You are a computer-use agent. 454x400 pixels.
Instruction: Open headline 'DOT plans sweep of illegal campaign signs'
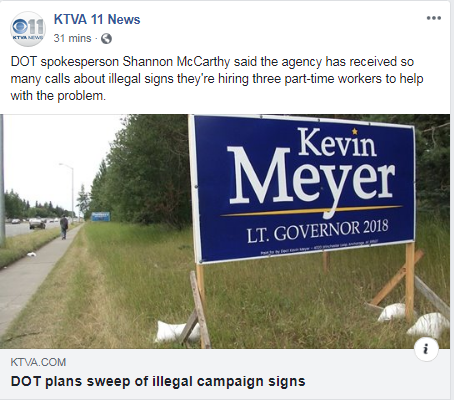158,381
